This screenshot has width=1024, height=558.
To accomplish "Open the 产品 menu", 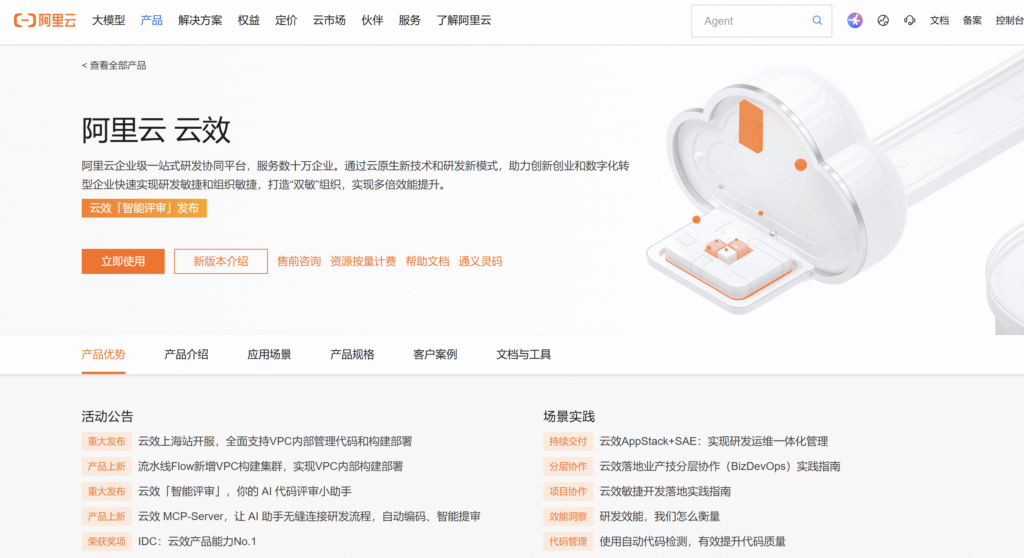I will point(152,20).
